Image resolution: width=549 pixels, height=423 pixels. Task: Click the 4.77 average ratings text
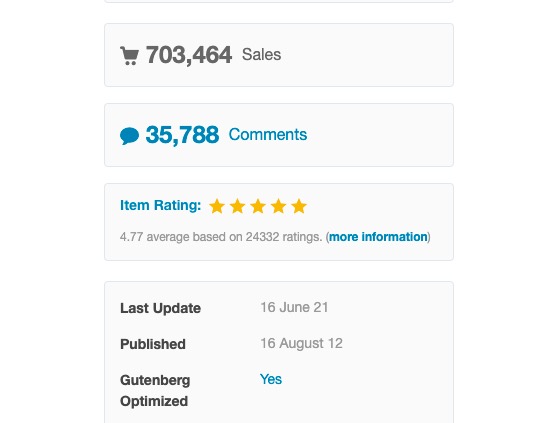(x=221, y=237)
